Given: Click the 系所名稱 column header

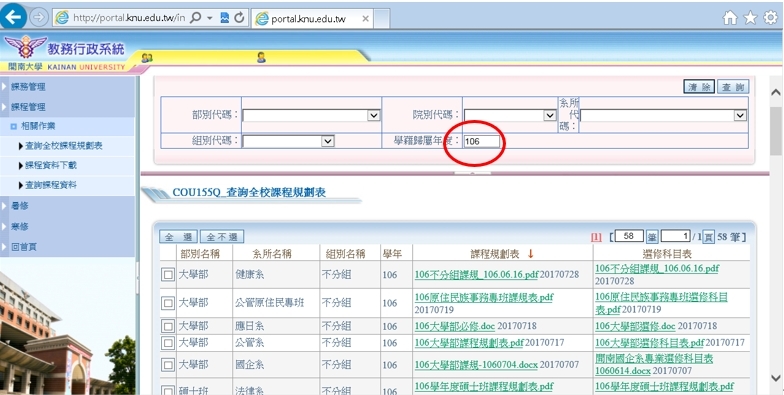Looking at the screenshot, I should point(272,254).
